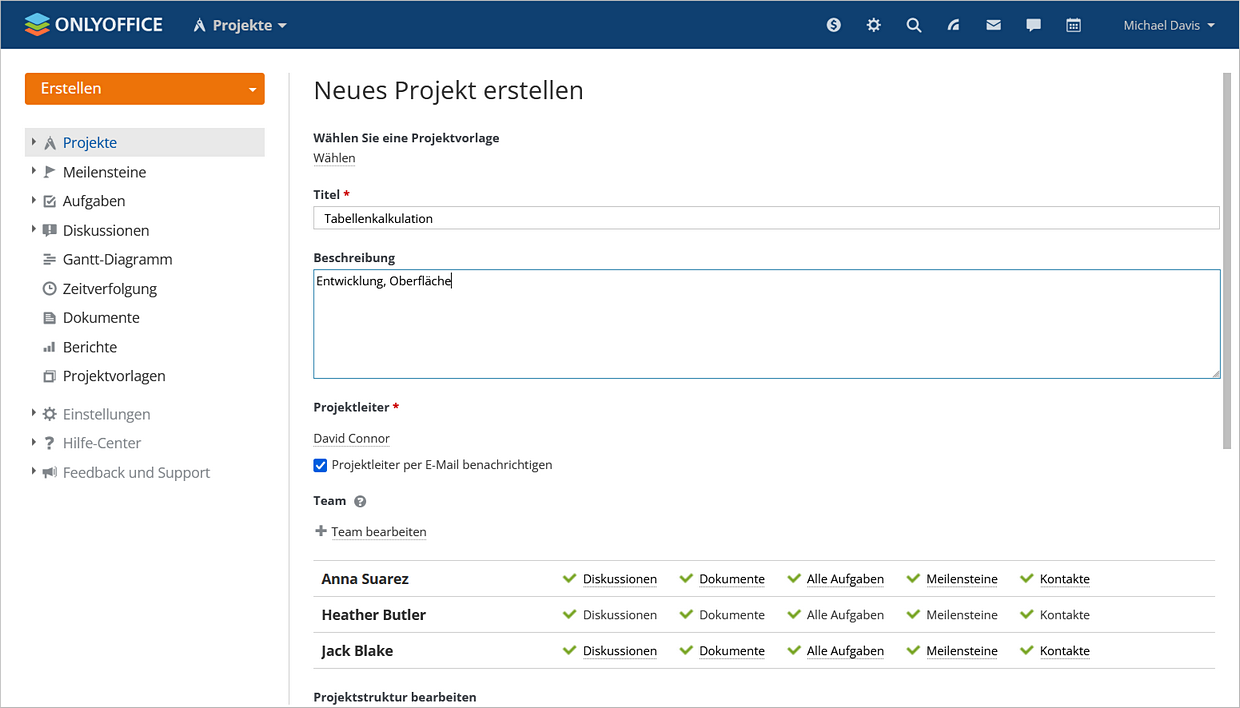This screenshot has height=708, width=1240.
Task: Click the Projekte module icon in header
Action: pyautogui.click(x=200, y=25)
